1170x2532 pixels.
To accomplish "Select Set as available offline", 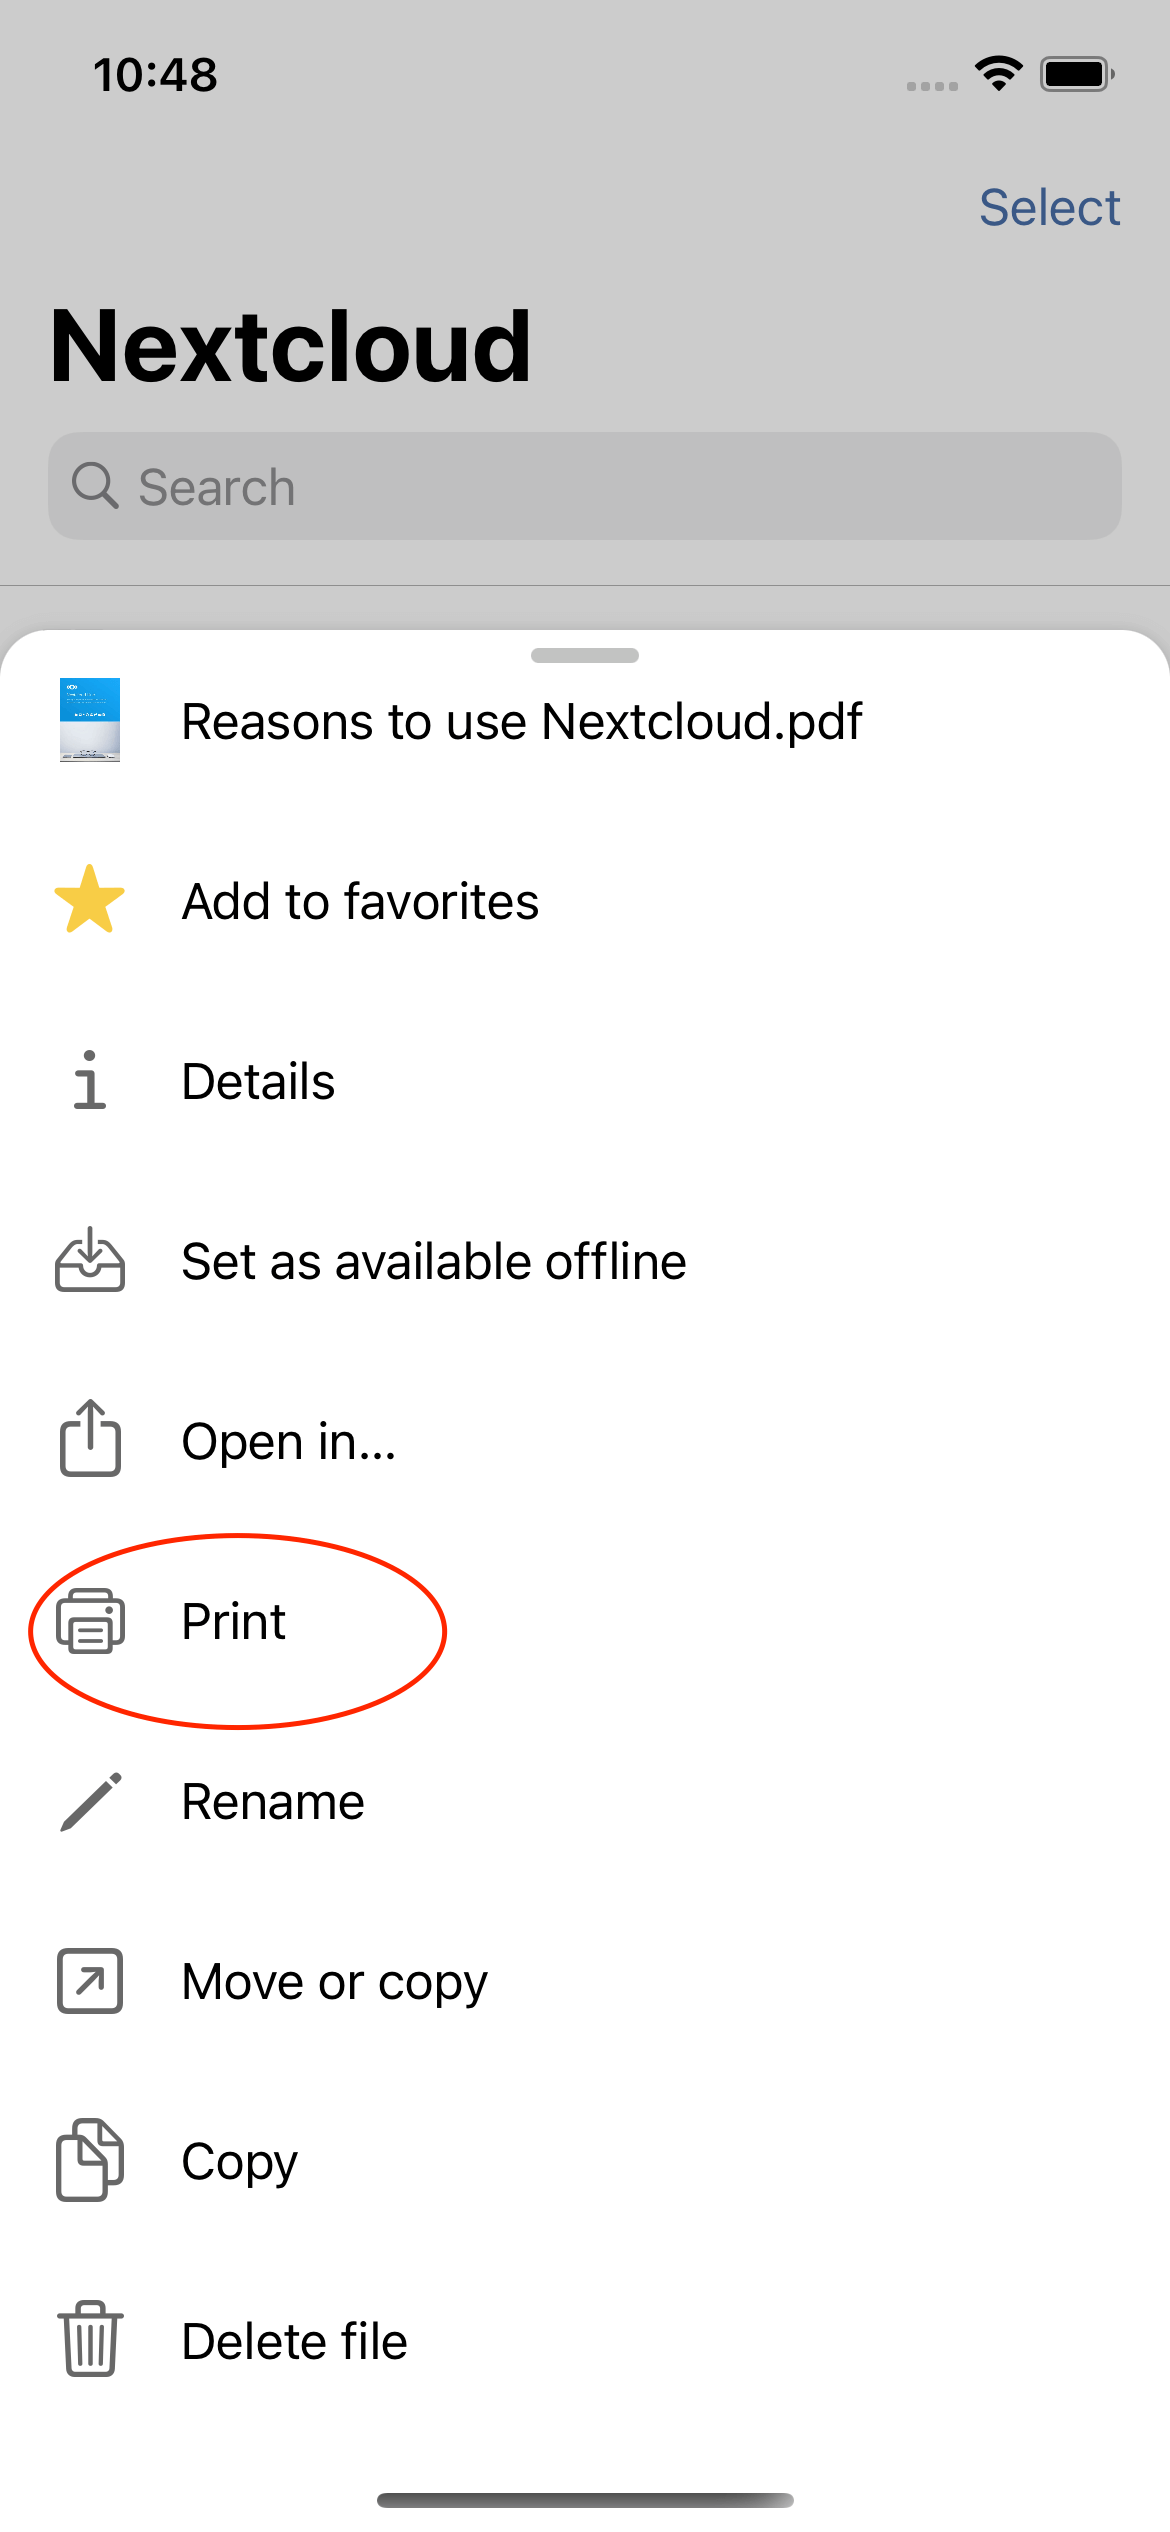I will [585, 1261].
